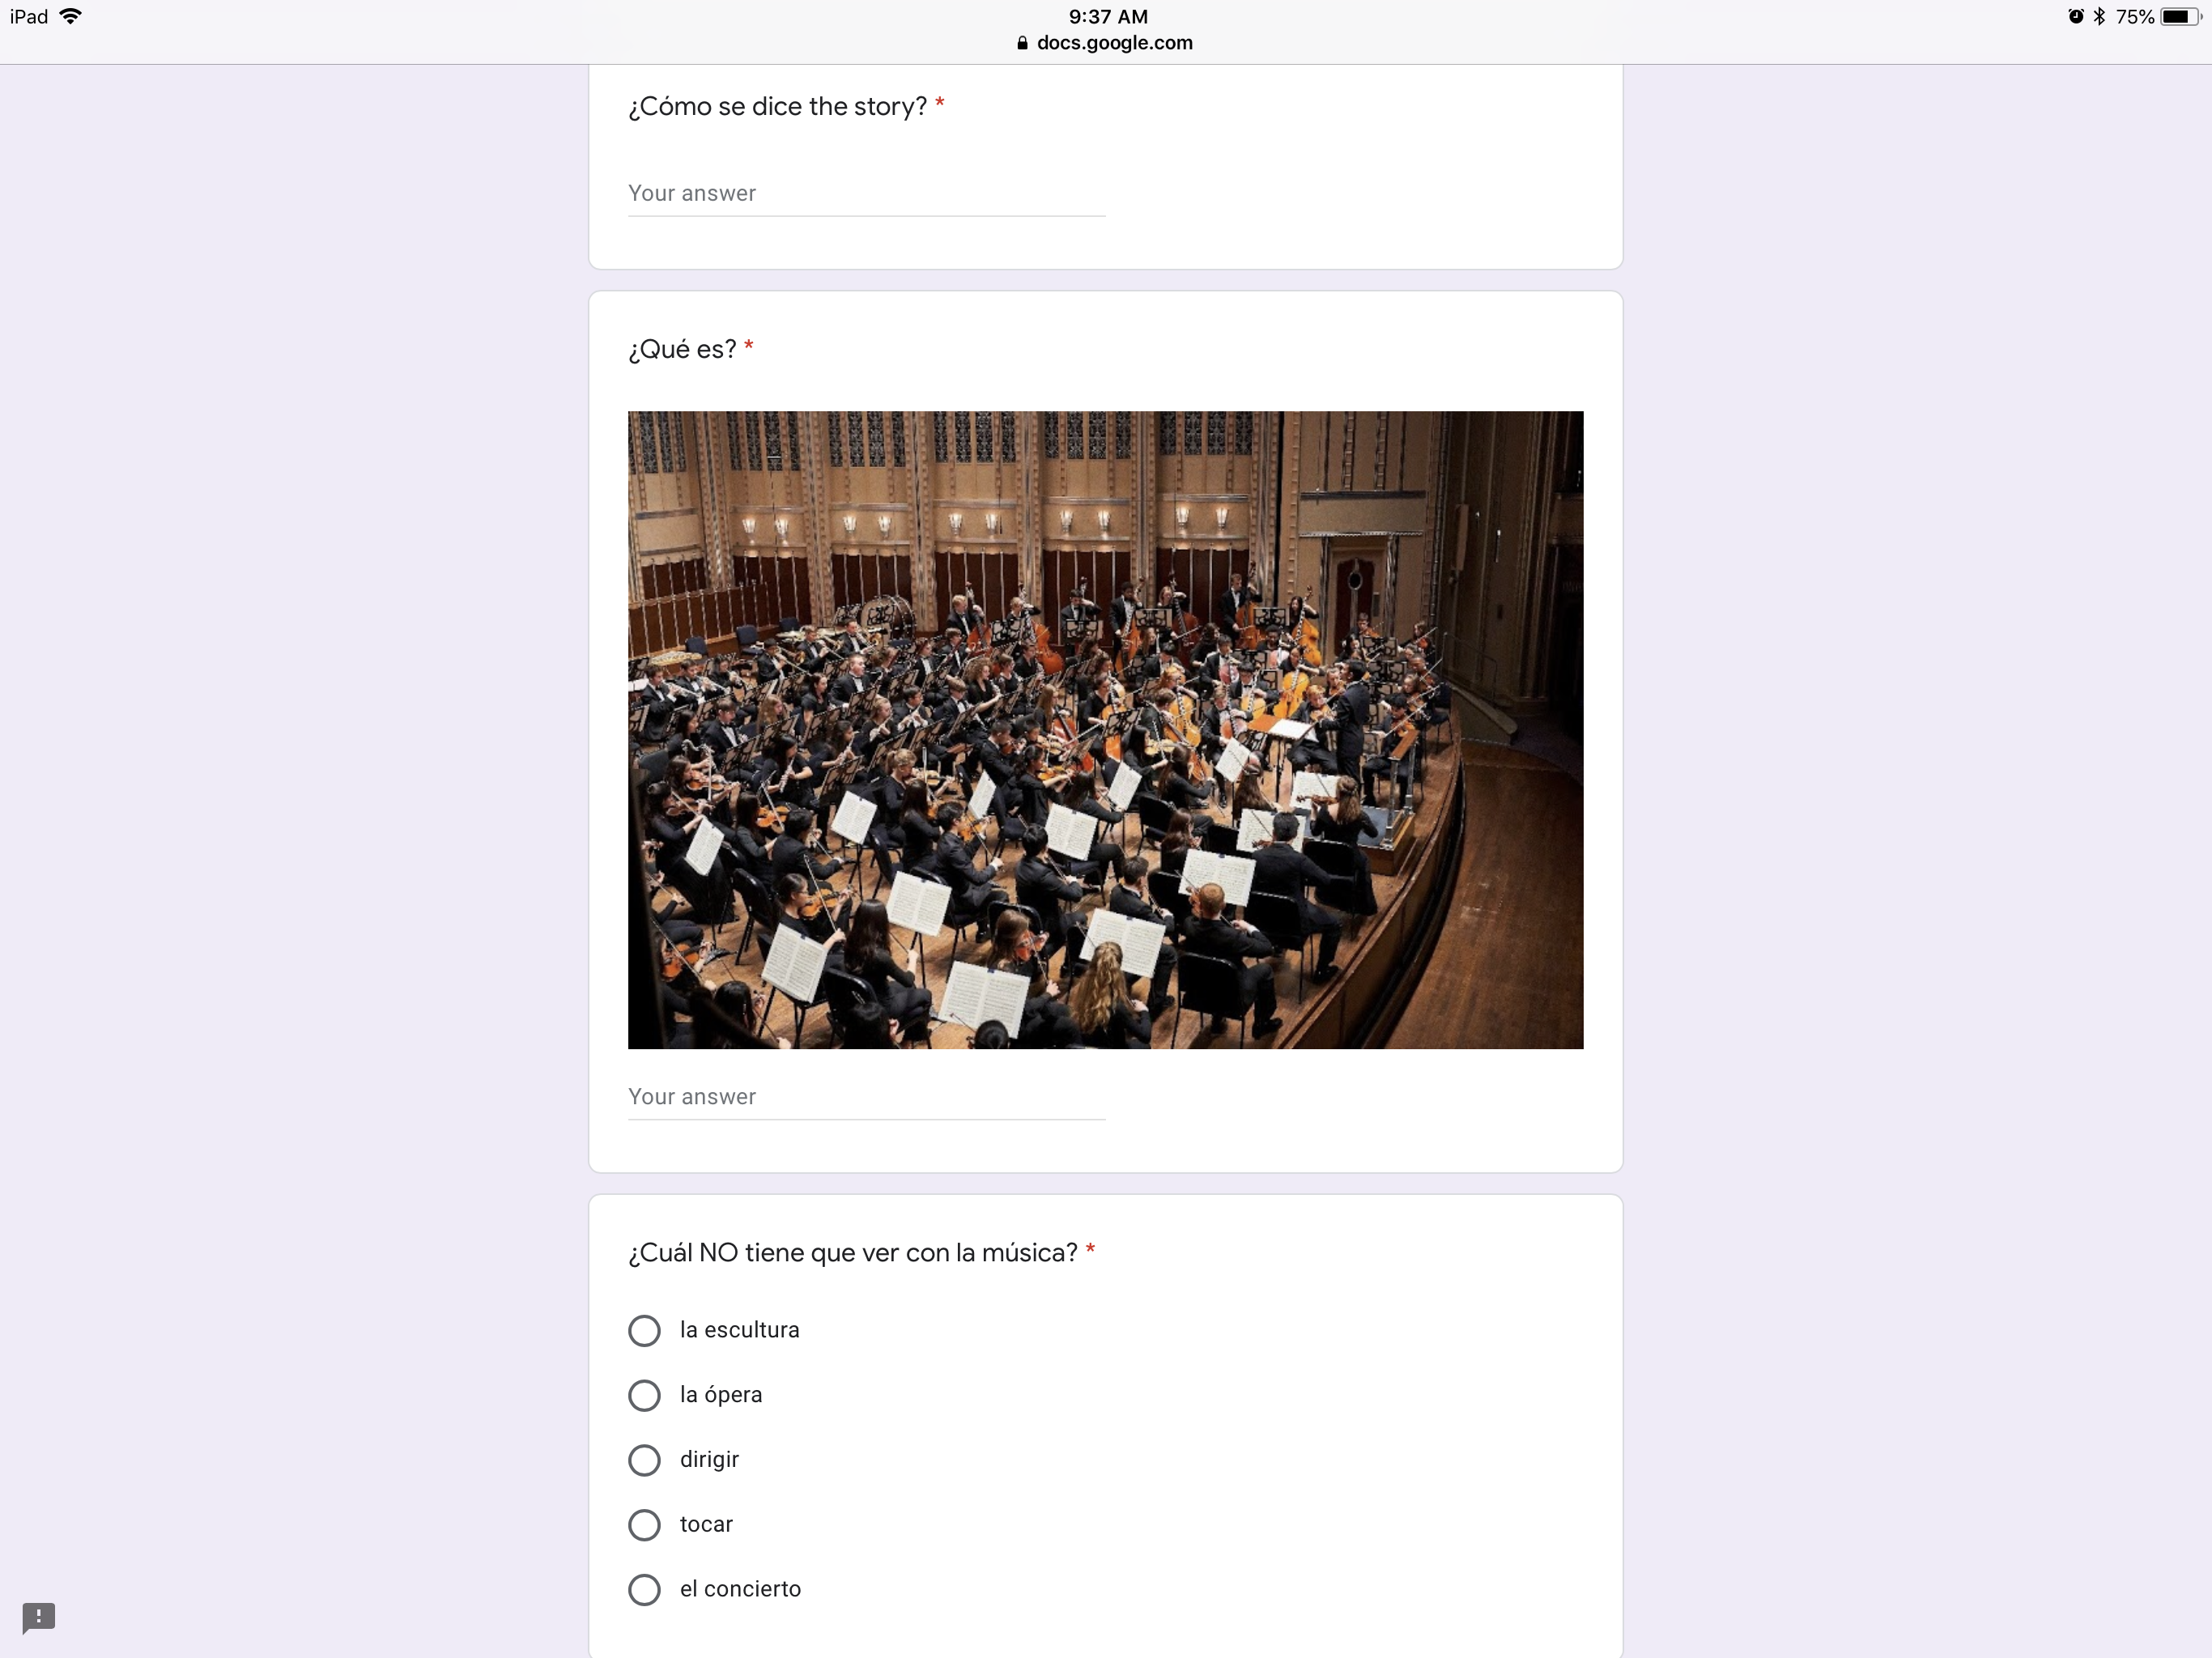The image size is (2212, 1658).
Task: Tap the 75% battery percentage text
Action: click(x=2134, y=16)
